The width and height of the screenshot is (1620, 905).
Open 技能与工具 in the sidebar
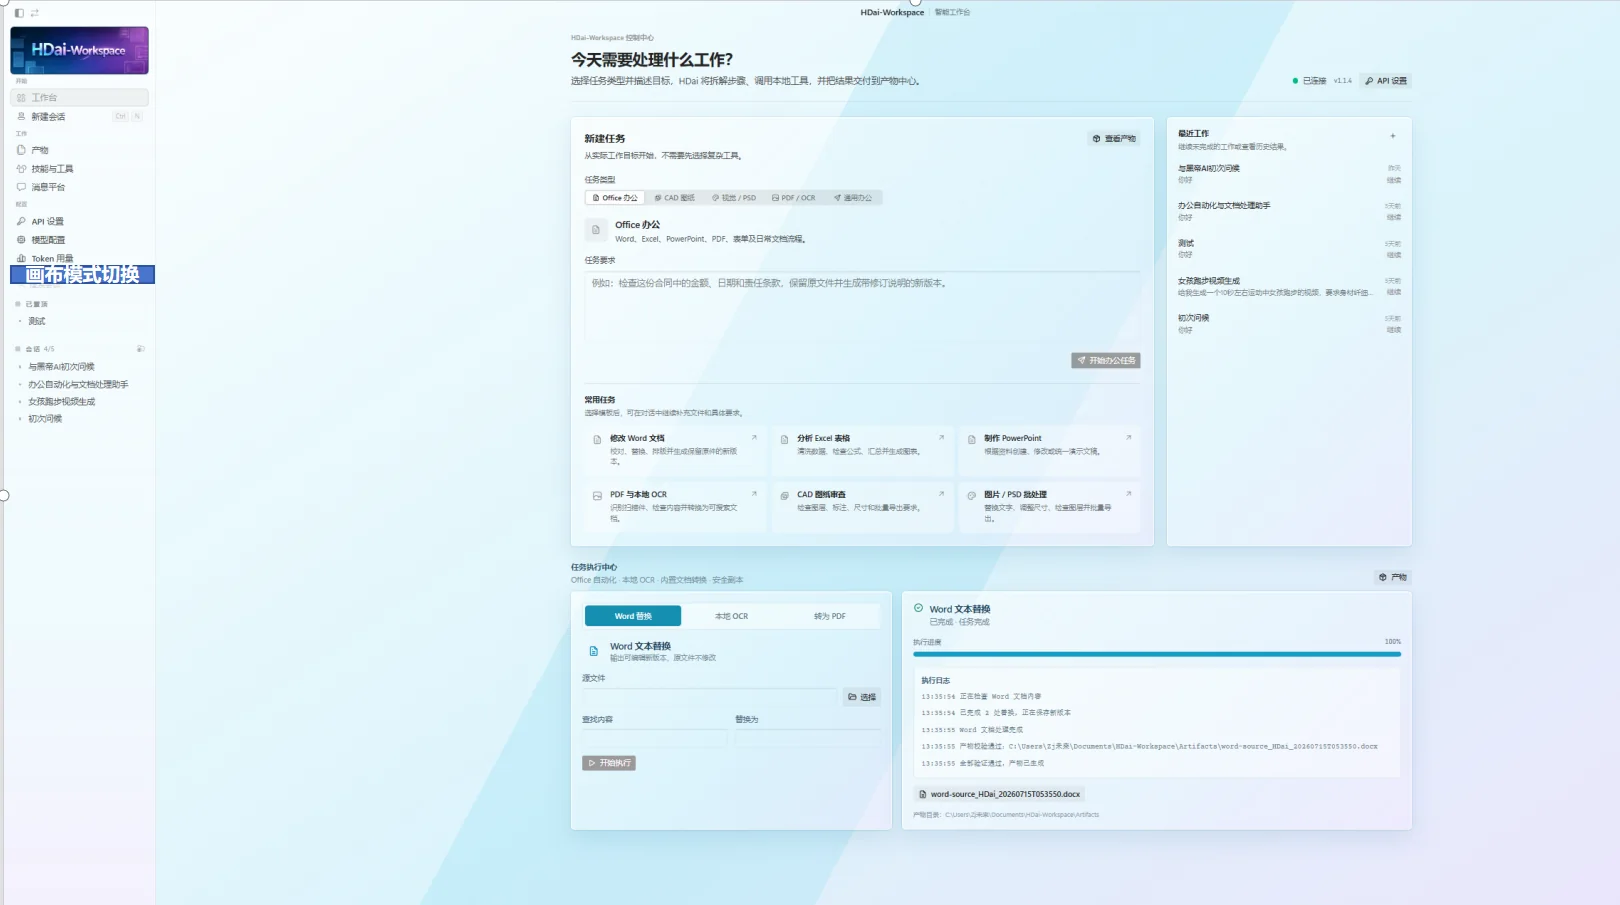point(79,169)
